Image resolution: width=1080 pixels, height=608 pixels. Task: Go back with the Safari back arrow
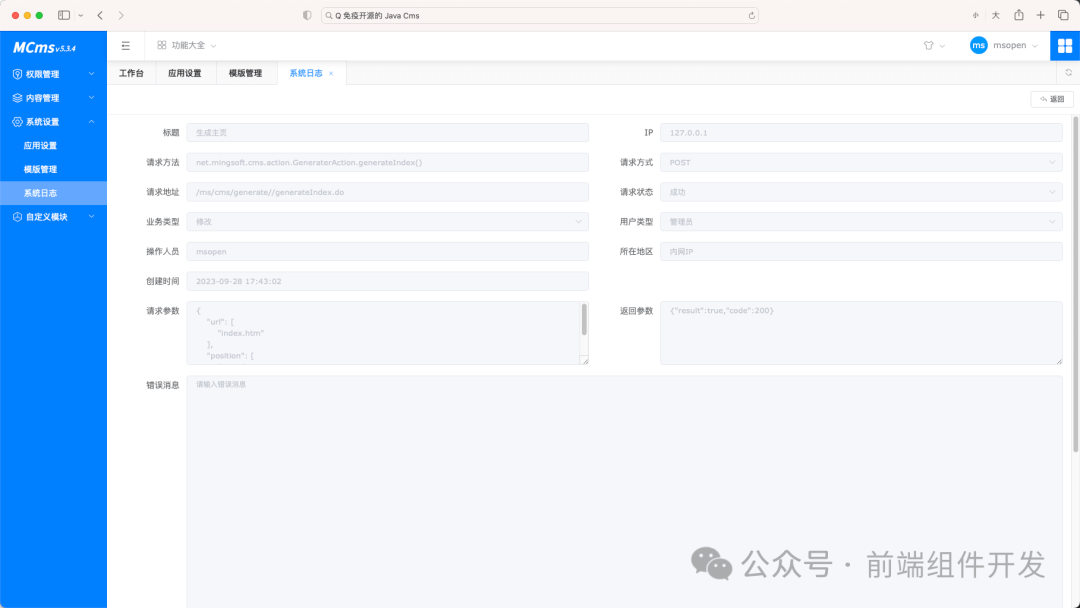coord(100,15)
